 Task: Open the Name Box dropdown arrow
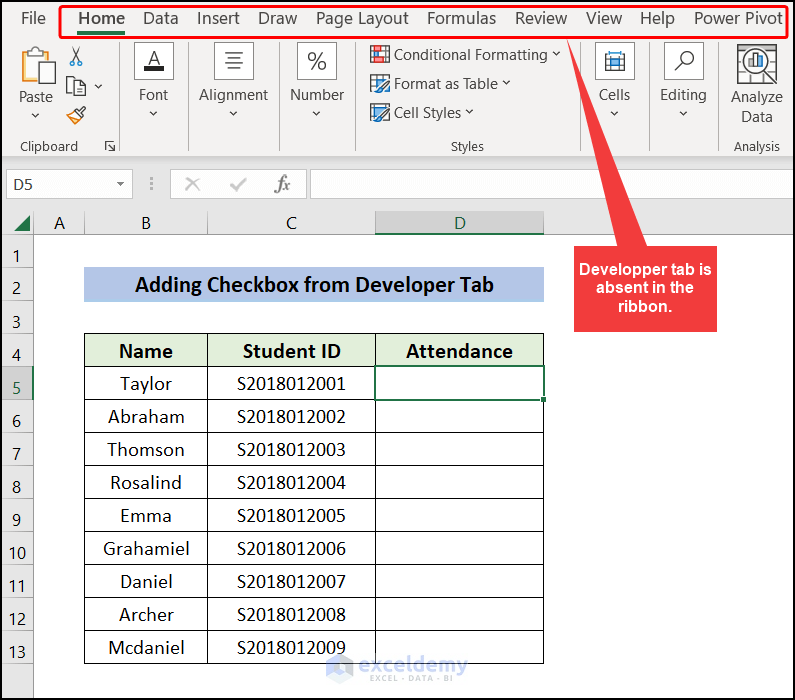click(x=121, y=185)
